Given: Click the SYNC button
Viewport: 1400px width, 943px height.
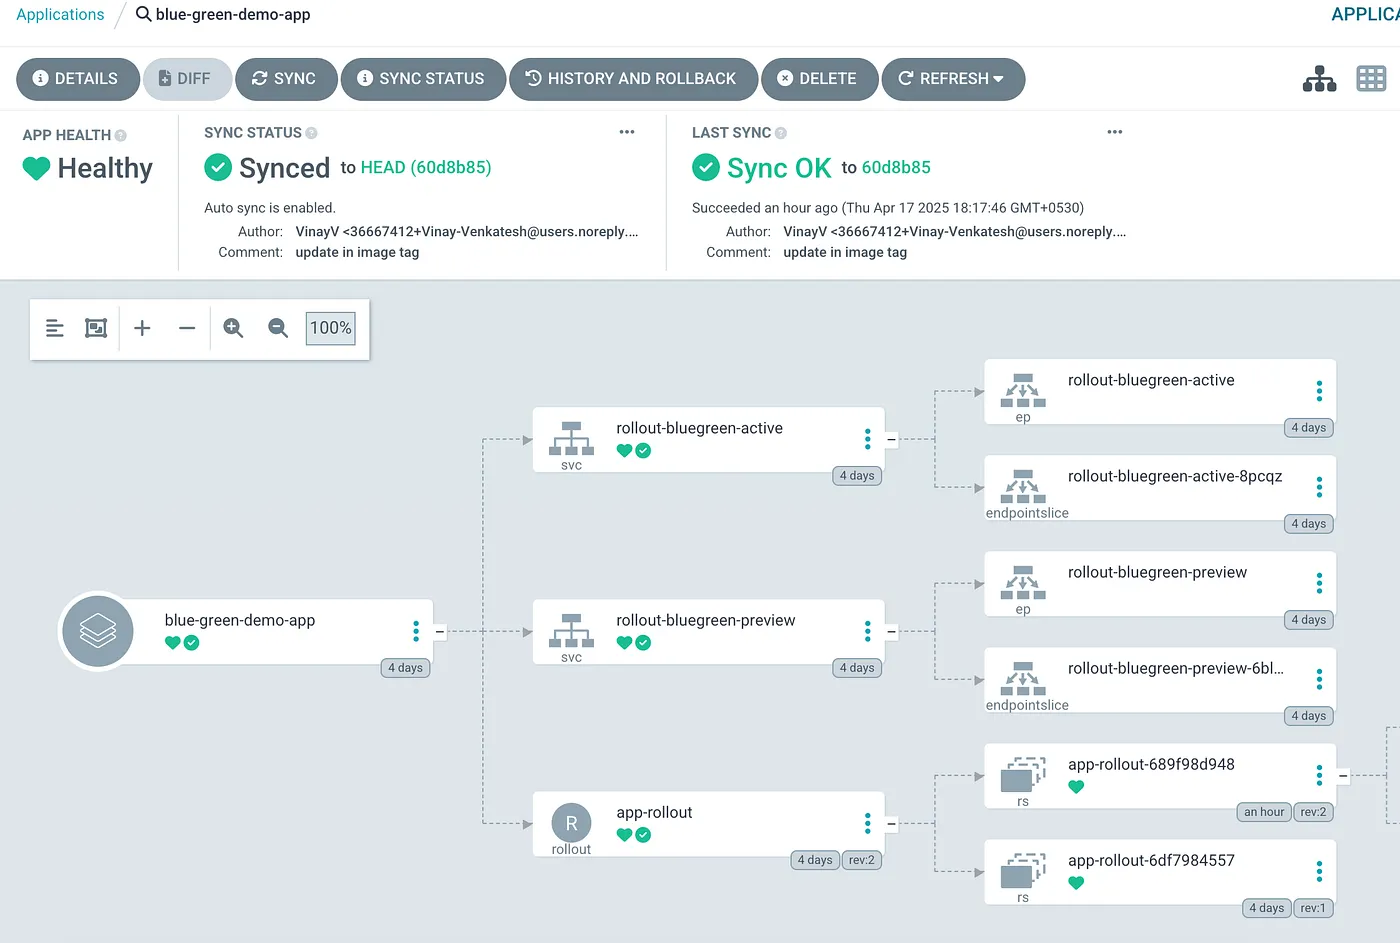Looking at the screenshot, I should pos(285,79).
